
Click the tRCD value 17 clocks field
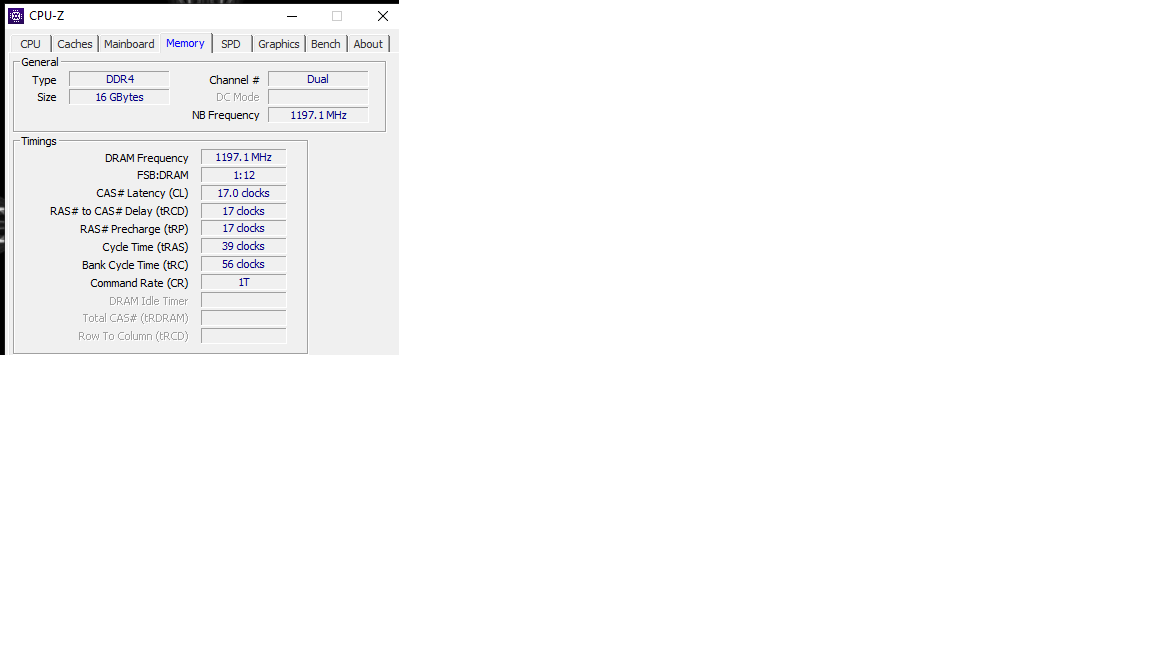[x=244, y=211]
